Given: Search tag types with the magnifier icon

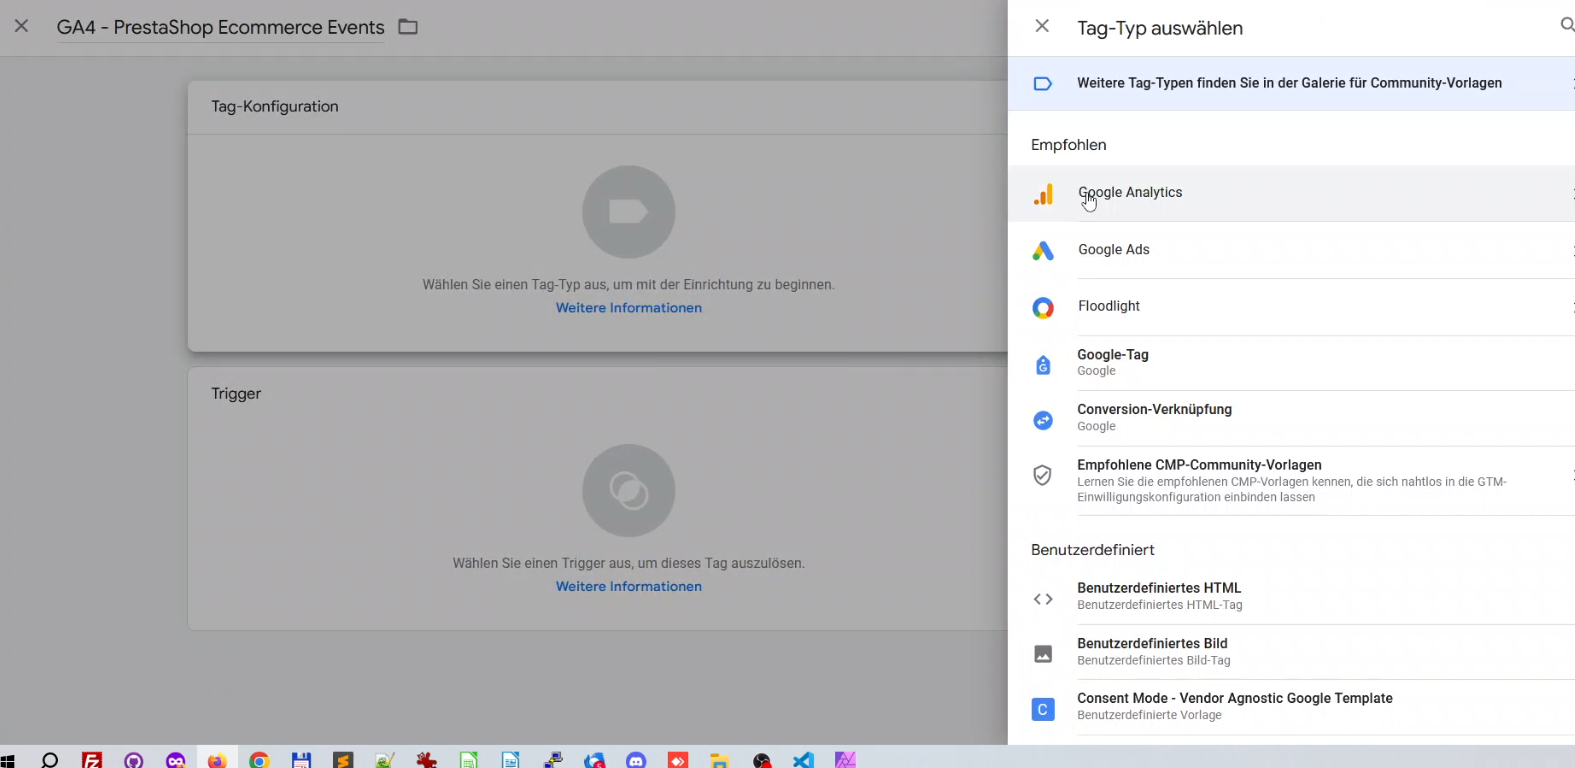Looking at the screenshot, I should [1567, 25].
